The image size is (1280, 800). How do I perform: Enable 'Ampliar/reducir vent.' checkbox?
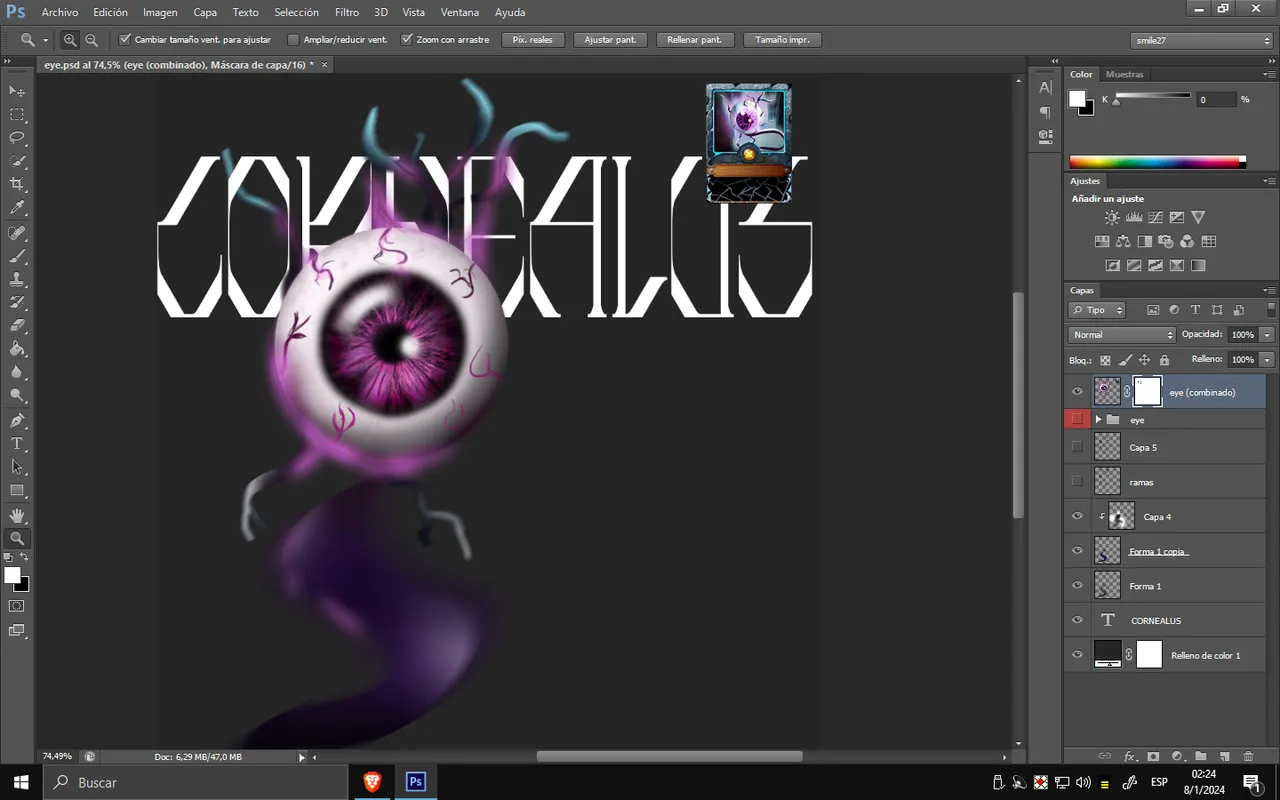click(x=293, y=40)
